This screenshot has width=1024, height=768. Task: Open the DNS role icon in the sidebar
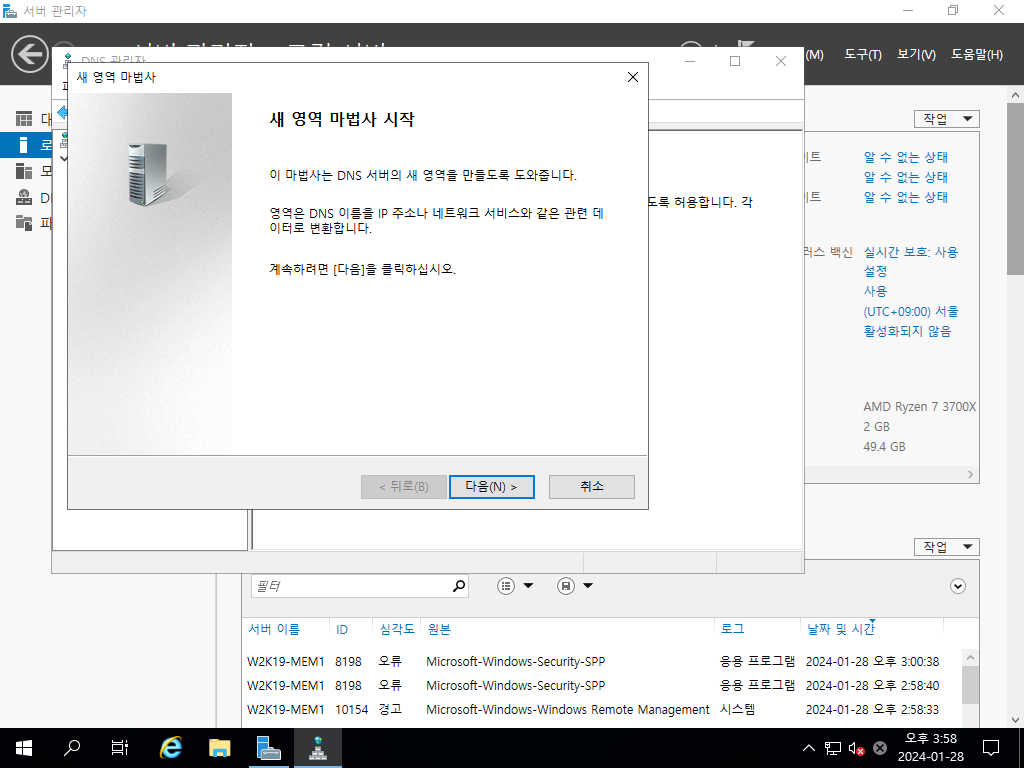point(24,197)
